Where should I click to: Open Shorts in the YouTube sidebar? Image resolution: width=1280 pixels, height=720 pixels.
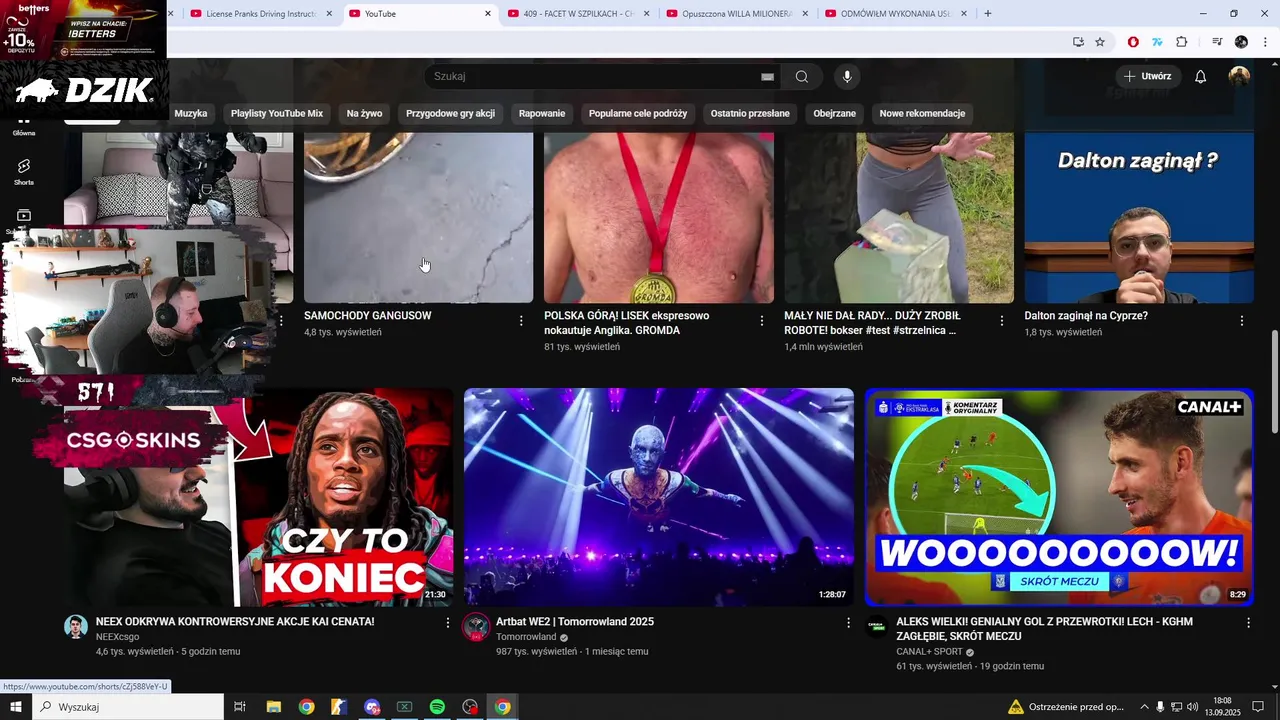[x=24, y=172]
